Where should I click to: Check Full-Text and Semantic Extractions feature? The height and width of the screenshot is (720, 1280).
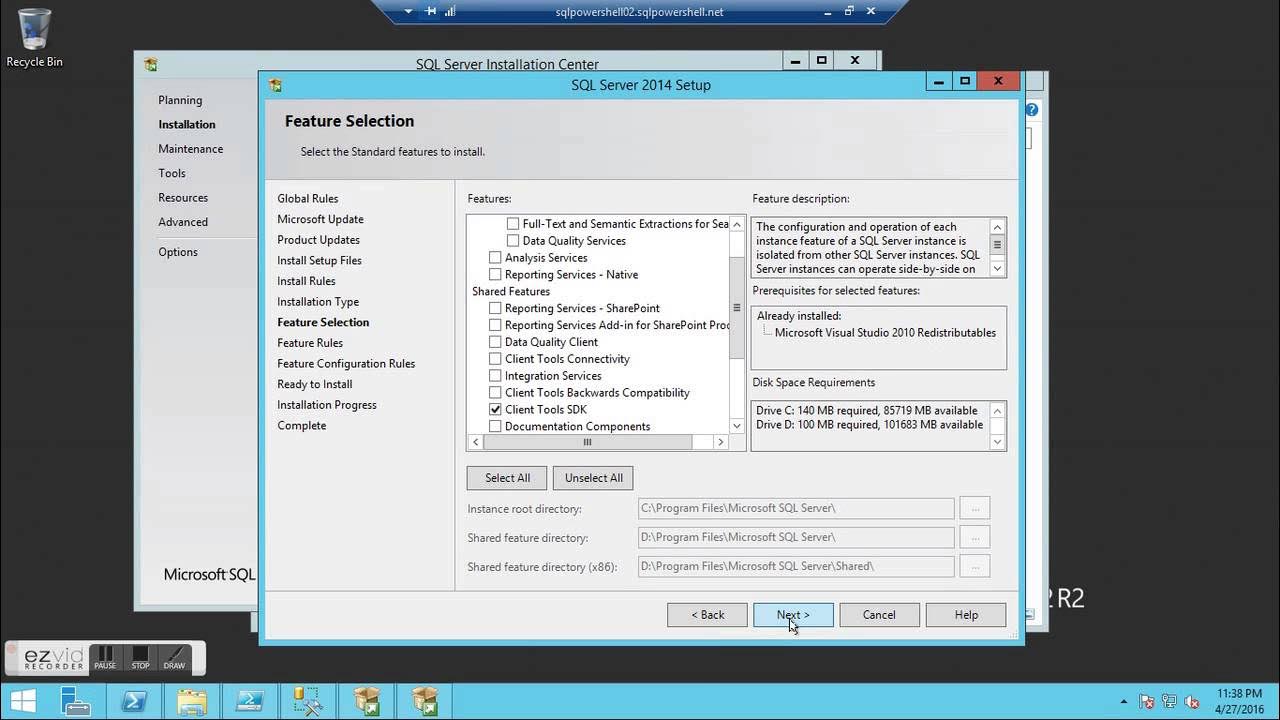click(x=513, y=224)
